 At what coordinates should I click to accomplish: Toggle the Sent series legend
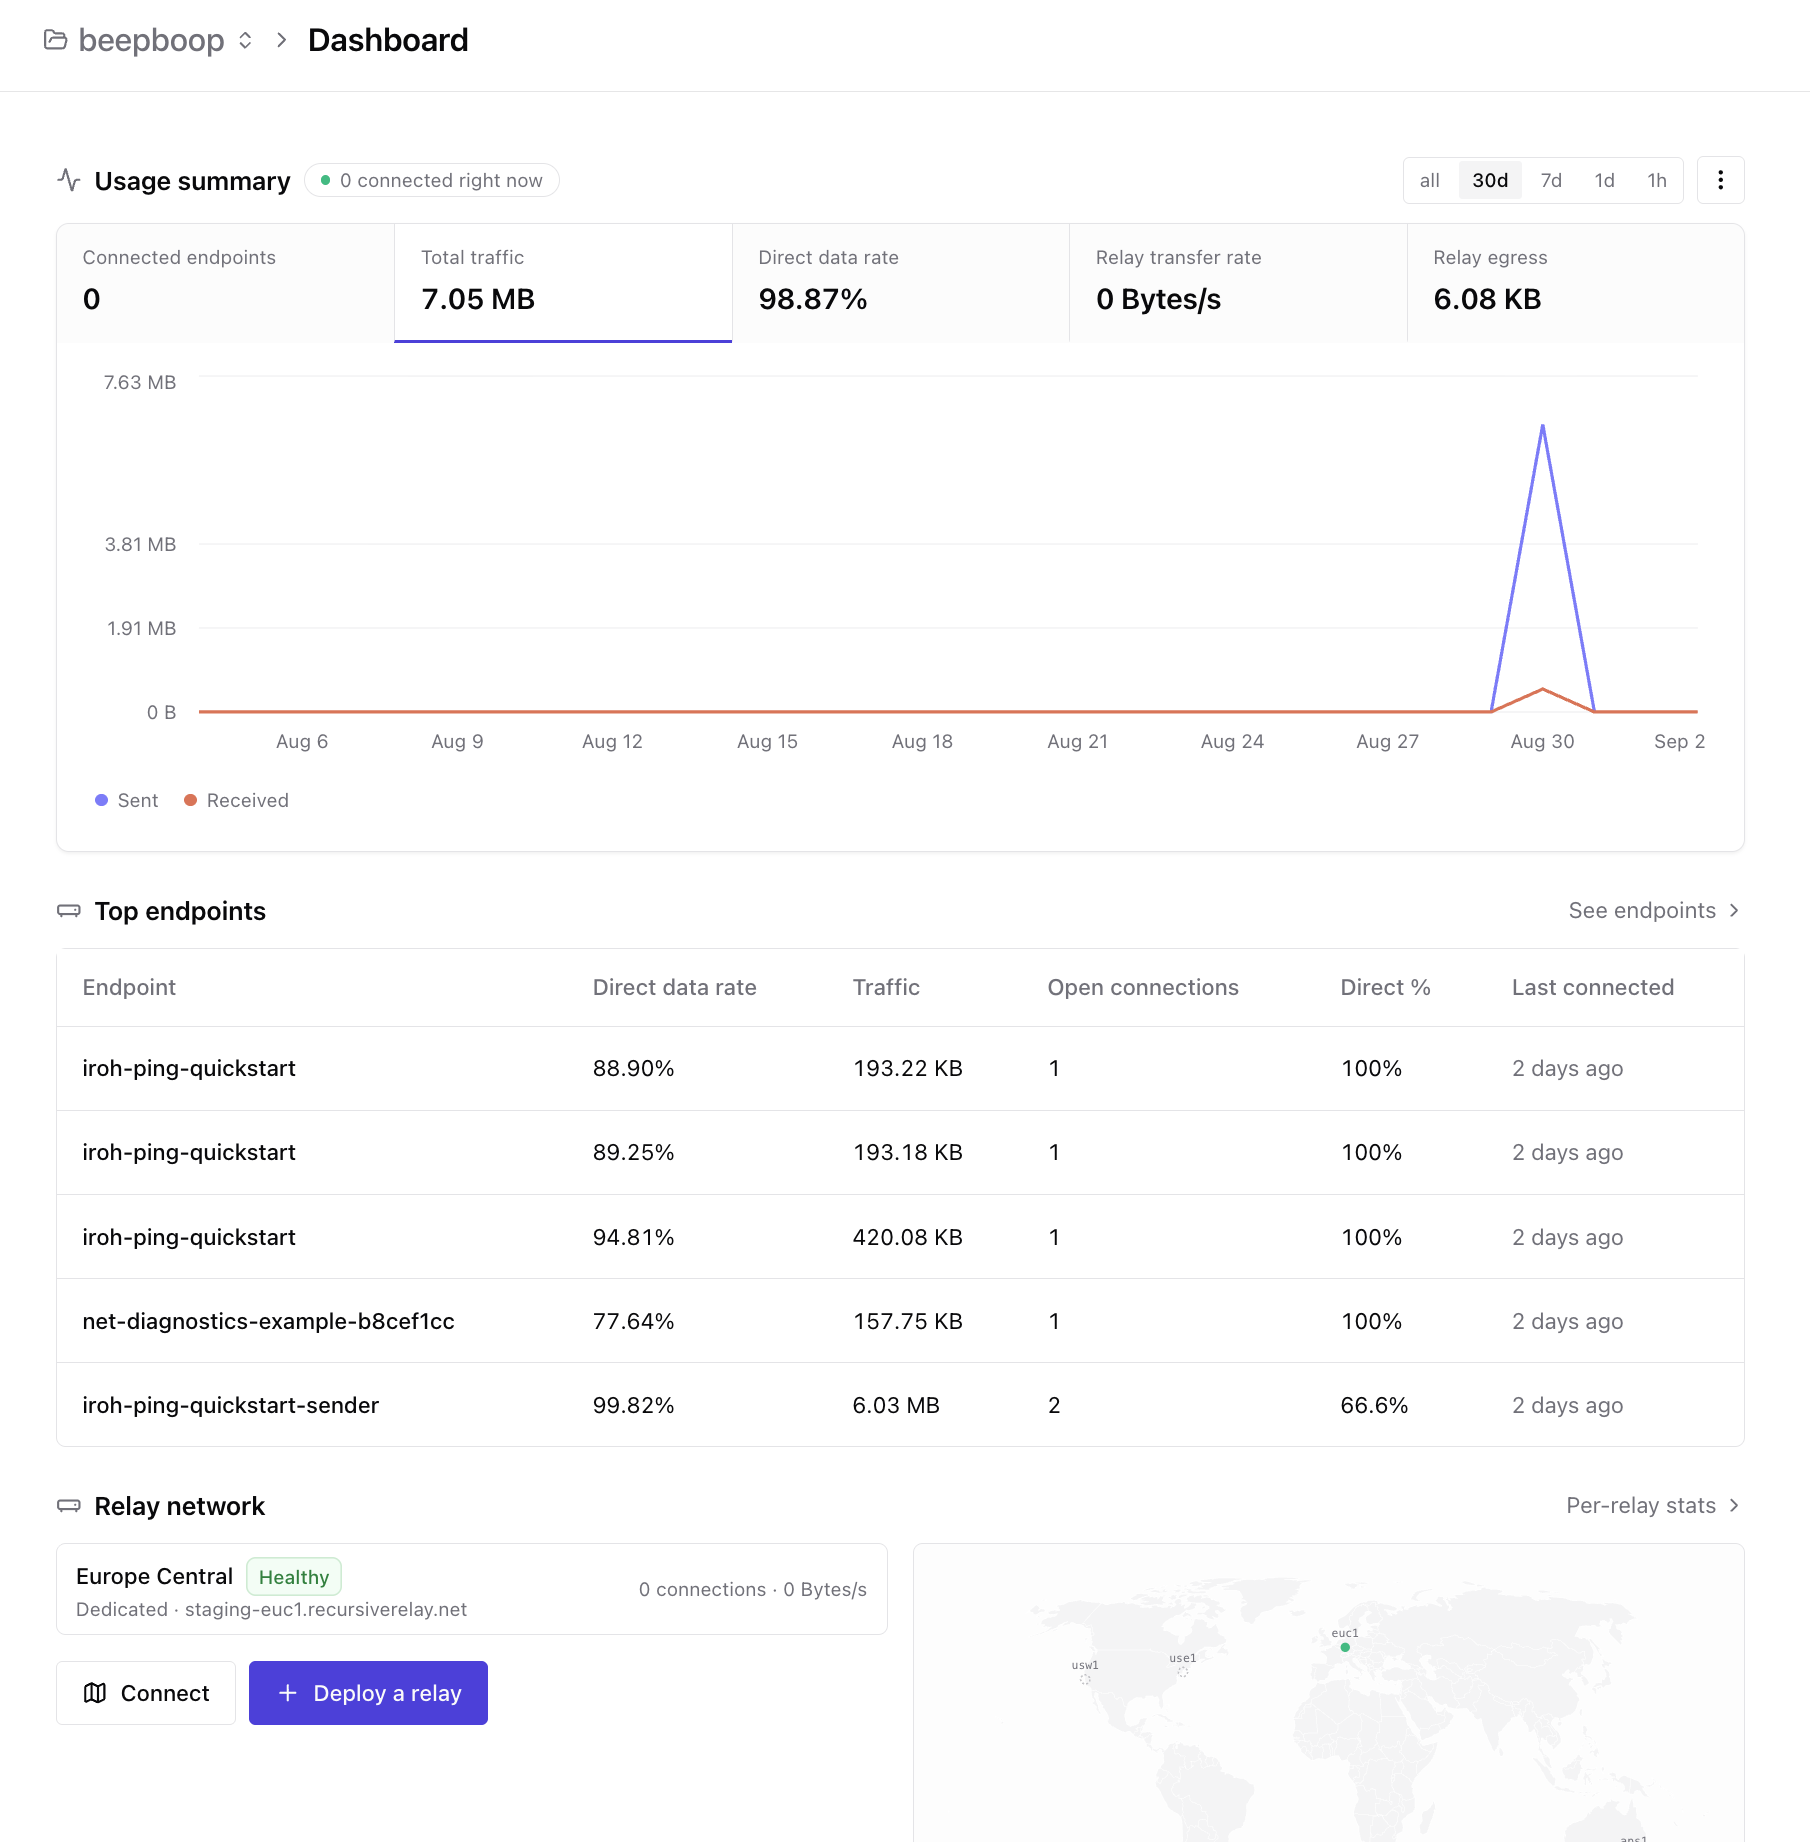(x=127, y=800)
